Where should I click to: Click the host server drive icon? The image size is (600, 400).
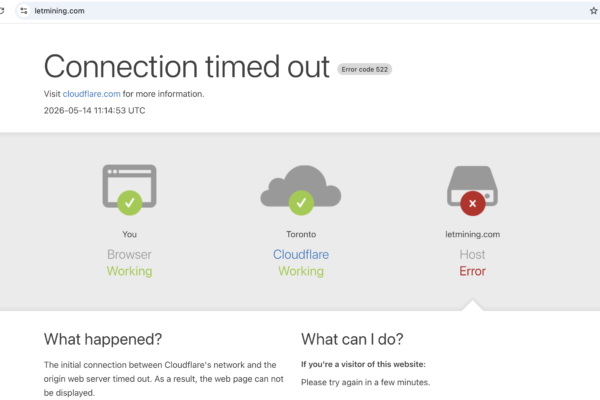472,186
